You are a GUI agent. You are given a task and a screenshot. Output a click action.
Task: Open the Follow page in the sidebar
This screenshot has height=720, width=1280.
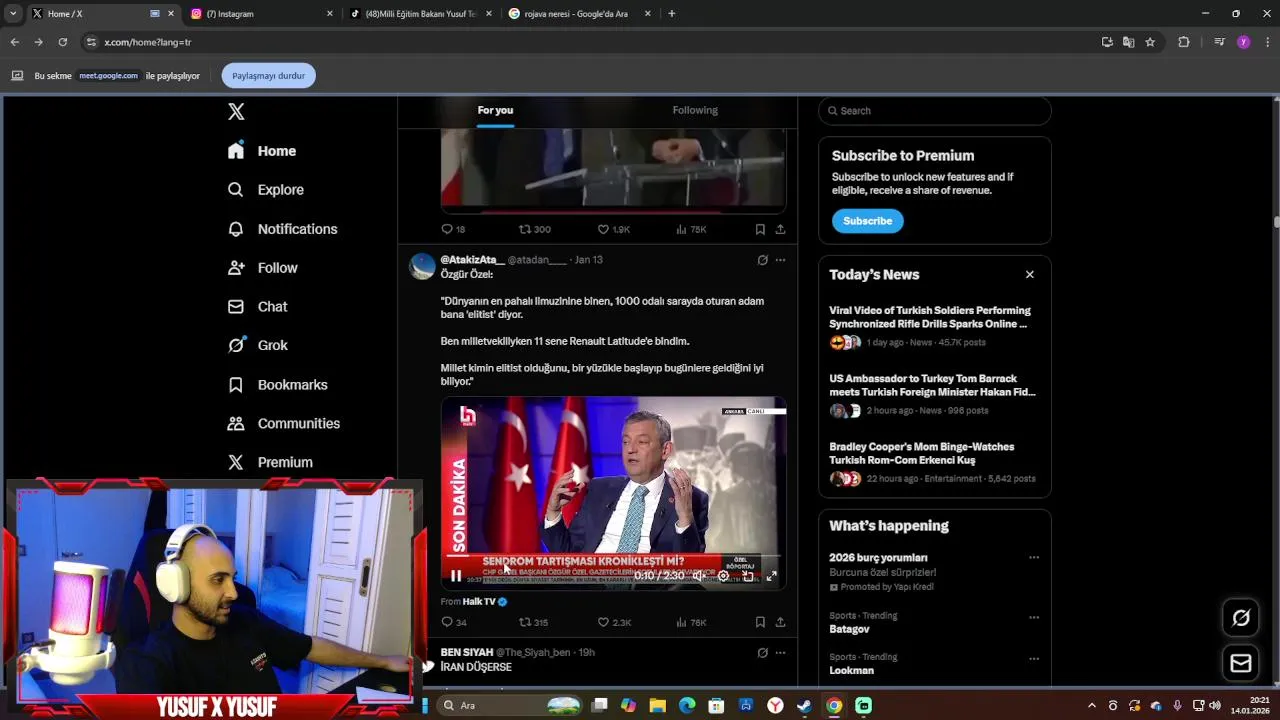pos(262,268)
